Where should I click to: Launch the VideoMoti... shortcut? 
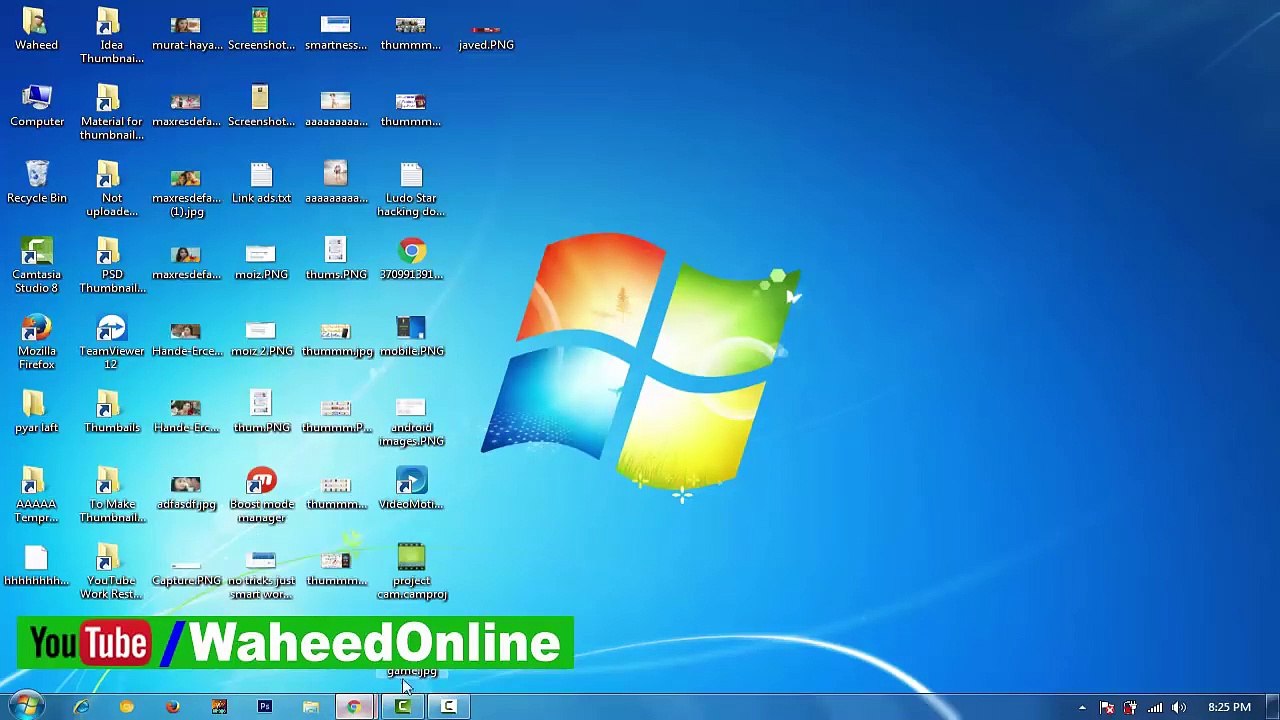click(411, 489)
